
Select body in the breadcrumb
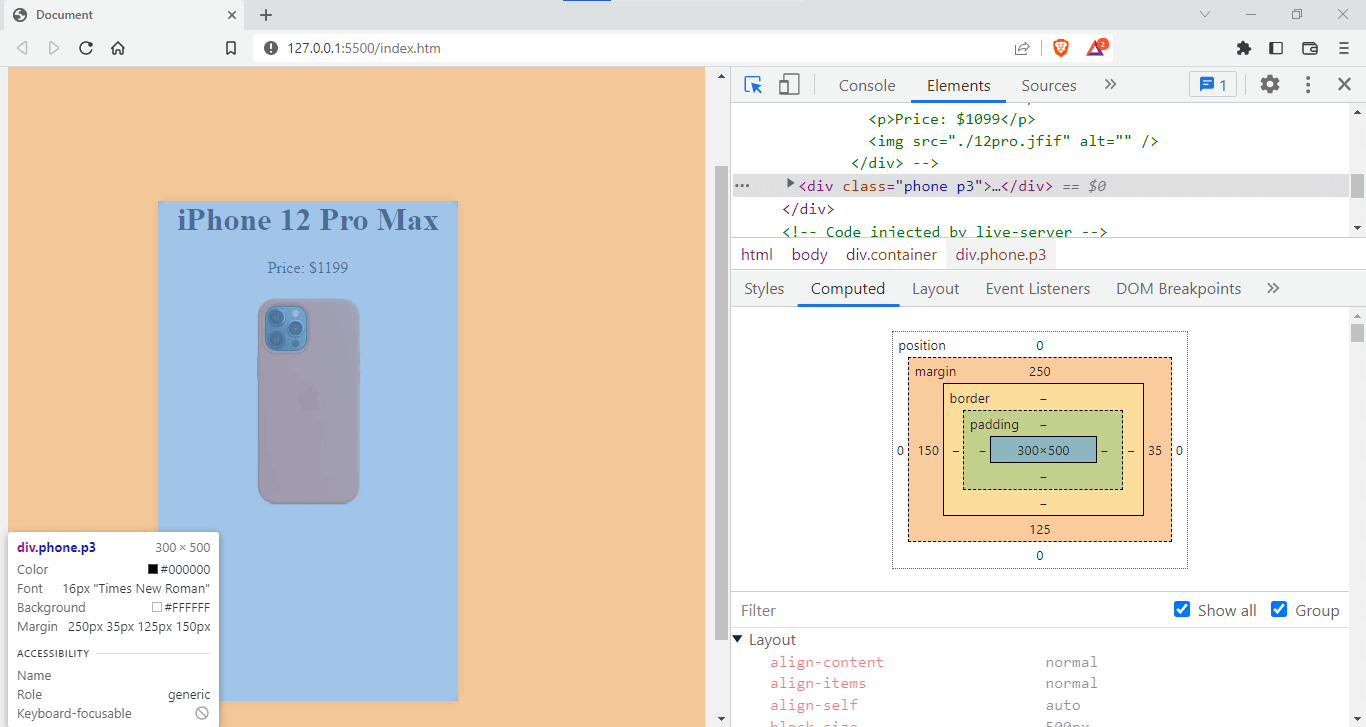[809, 254]
